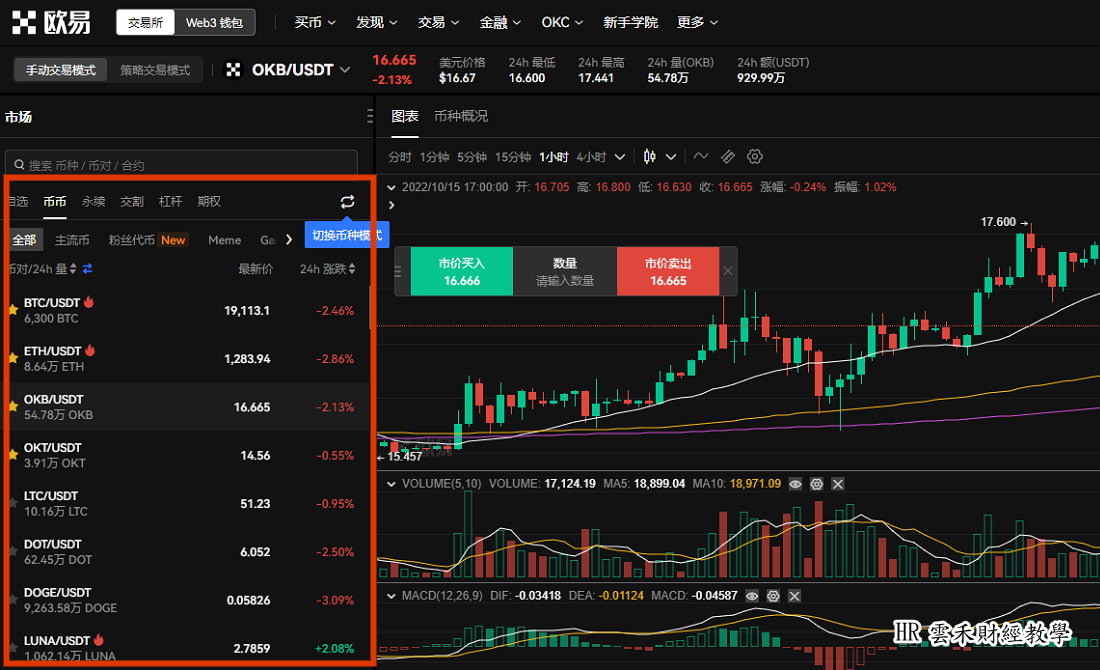Sort by 24h change arrows
1100x670 pixels.
[352, 269]
